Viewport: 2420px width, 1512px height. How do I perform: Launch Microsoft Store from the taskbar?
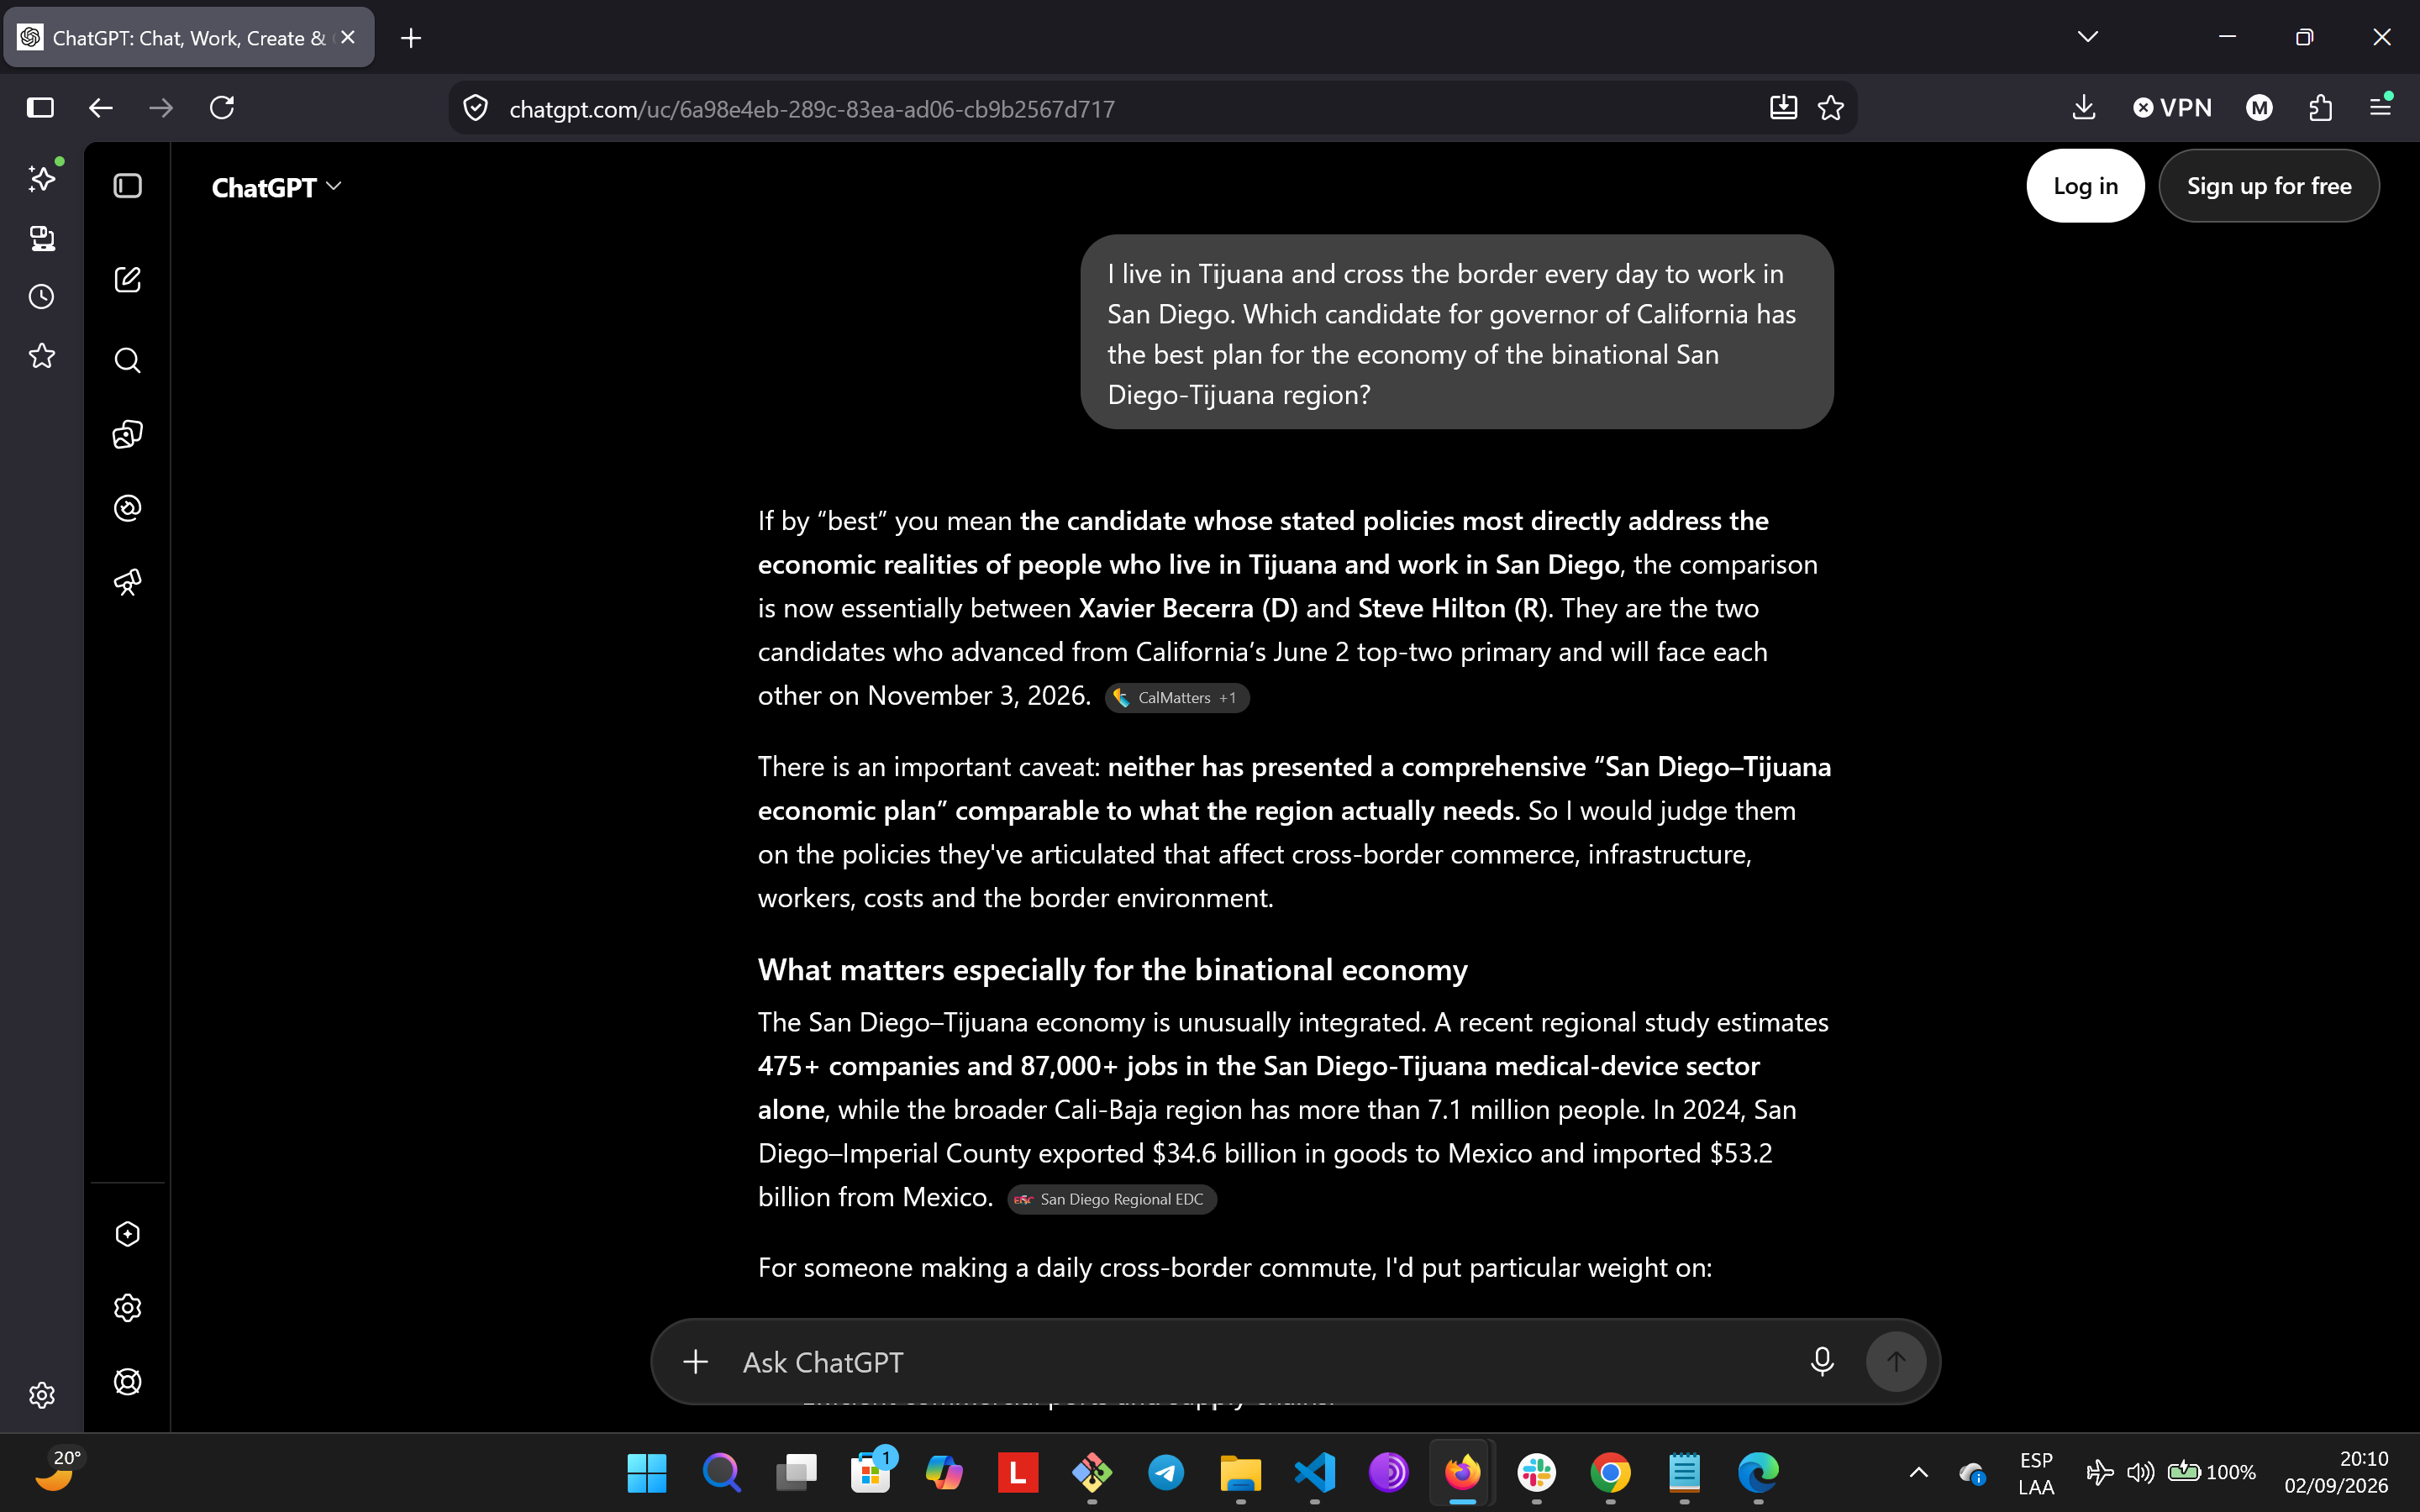pos(870,1473)
